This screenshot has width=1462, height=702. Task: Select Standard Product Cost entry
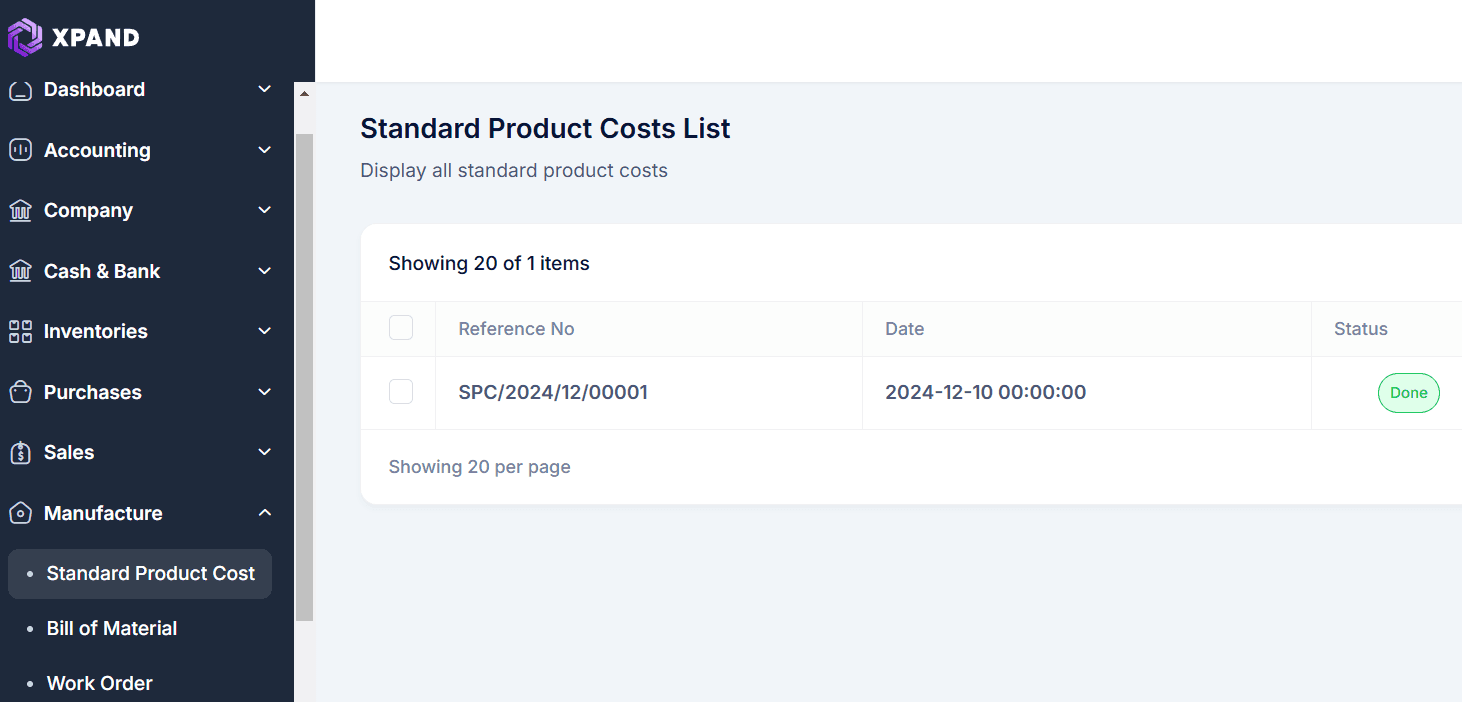pos(150,573)
